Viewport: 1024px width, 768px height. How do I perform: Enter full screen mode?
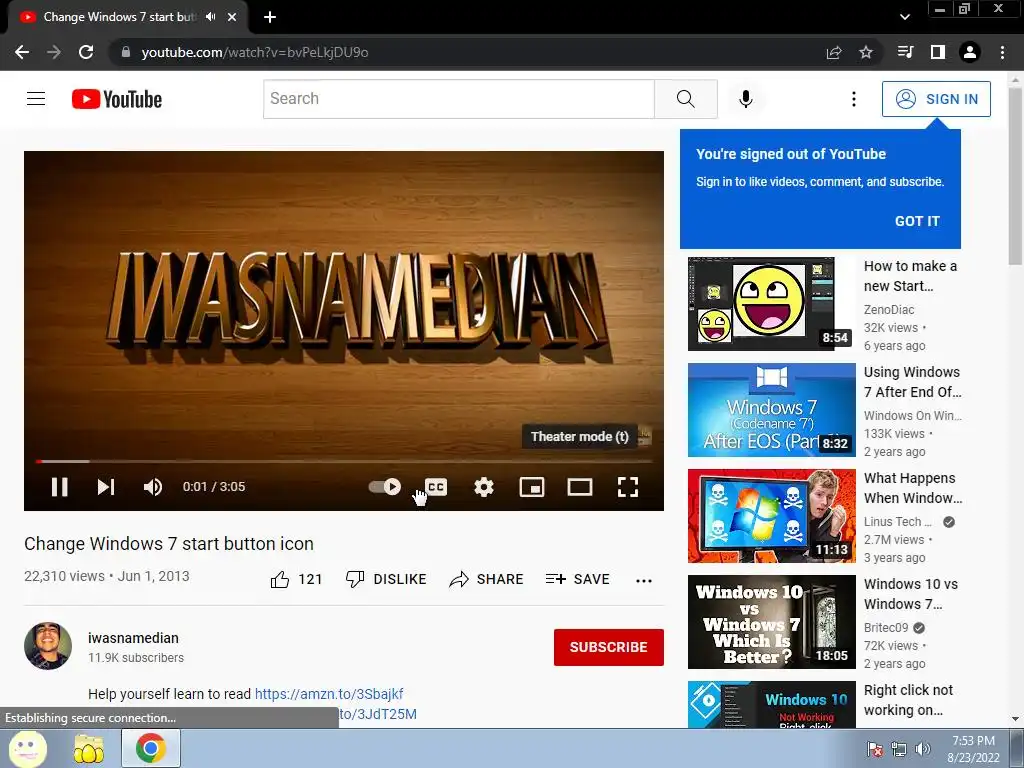628,487
